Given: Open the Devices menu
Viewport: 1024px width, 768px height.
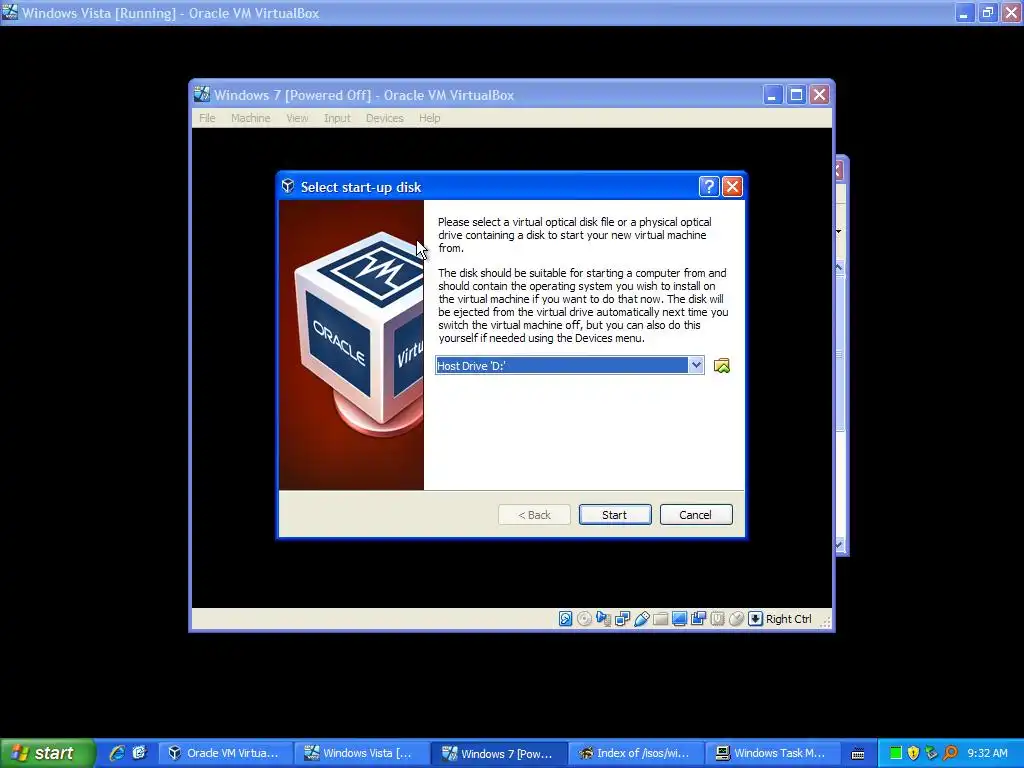Looking at the screenshot, I should 384,118.
